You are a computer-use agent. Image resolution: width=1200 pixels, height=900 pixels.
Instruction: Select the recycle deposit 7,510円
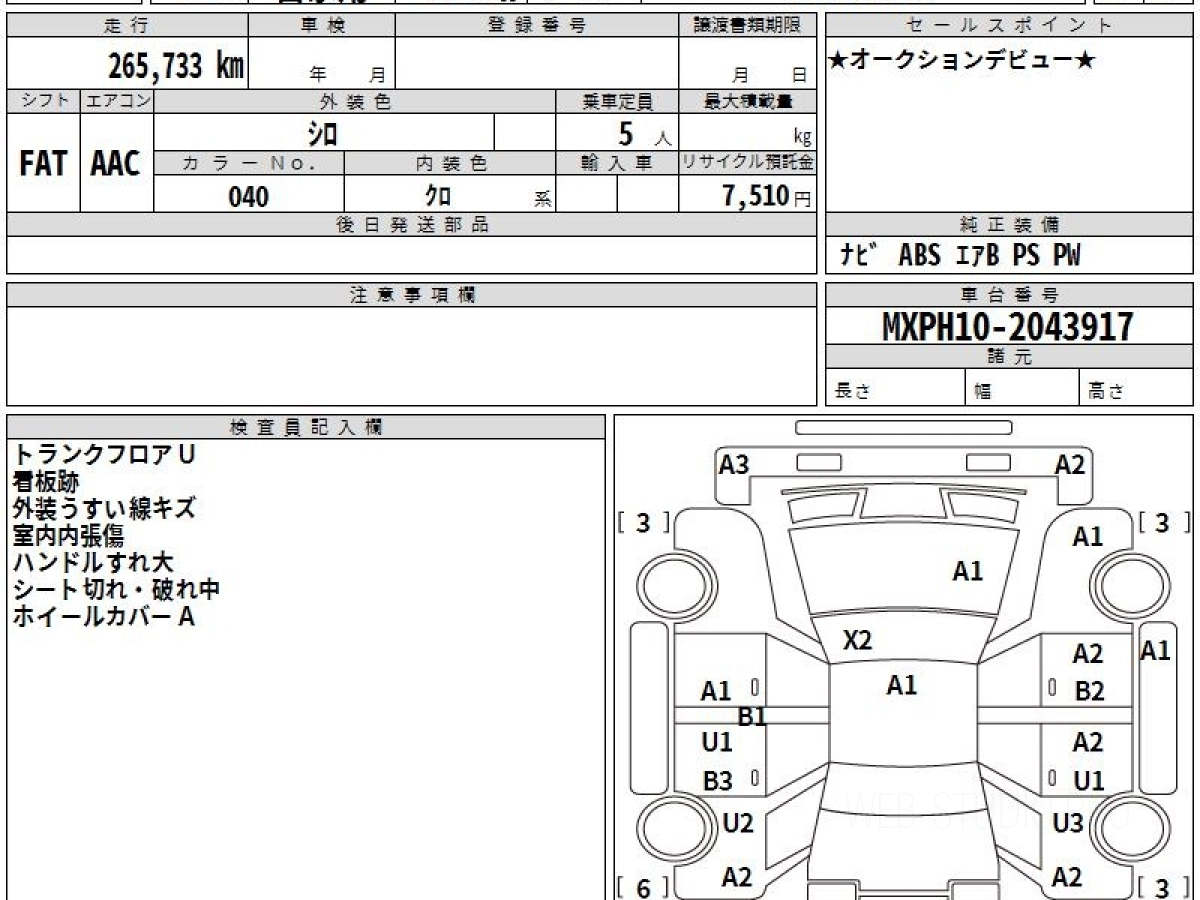coord(767,196)
